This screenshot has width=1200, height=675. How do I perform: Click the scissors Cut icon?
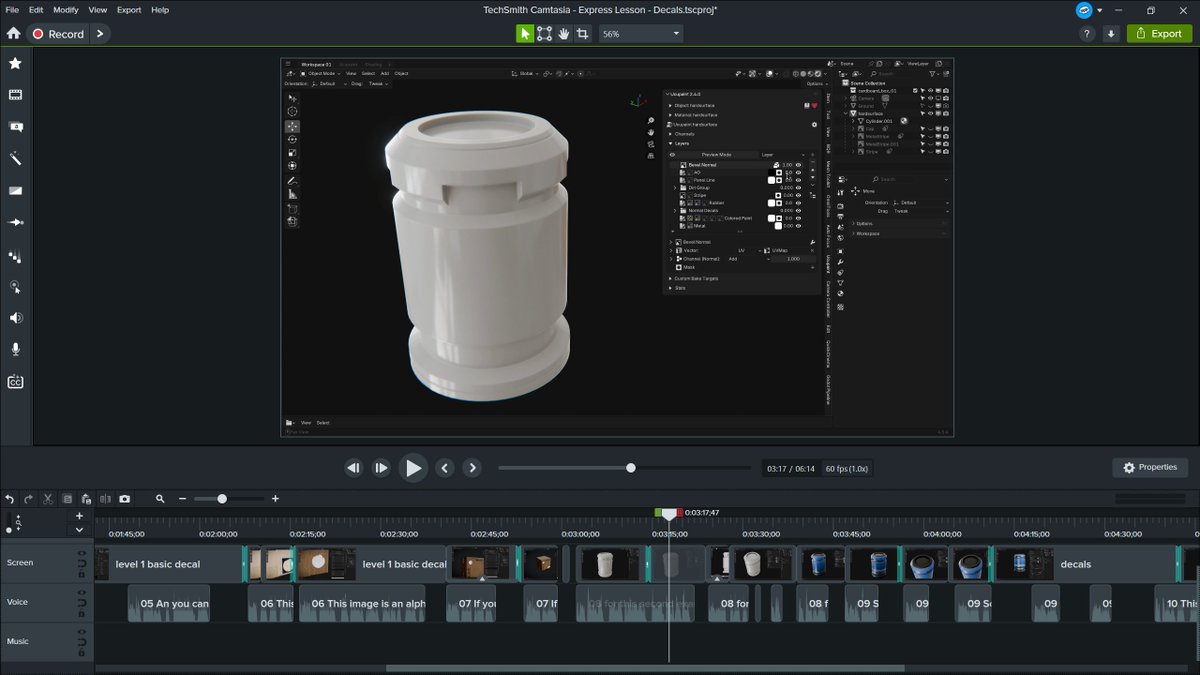(x=47, y=499)
